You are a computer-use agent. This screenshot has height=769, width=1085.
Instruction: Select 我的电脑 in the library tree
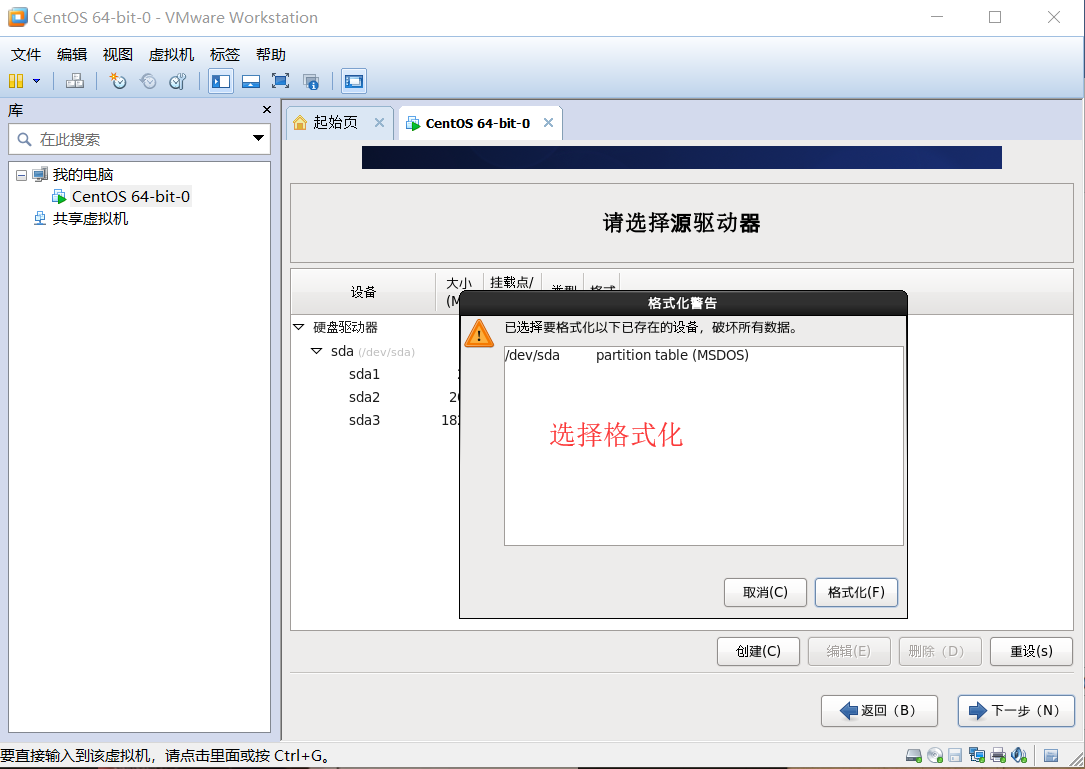point(82,174)
